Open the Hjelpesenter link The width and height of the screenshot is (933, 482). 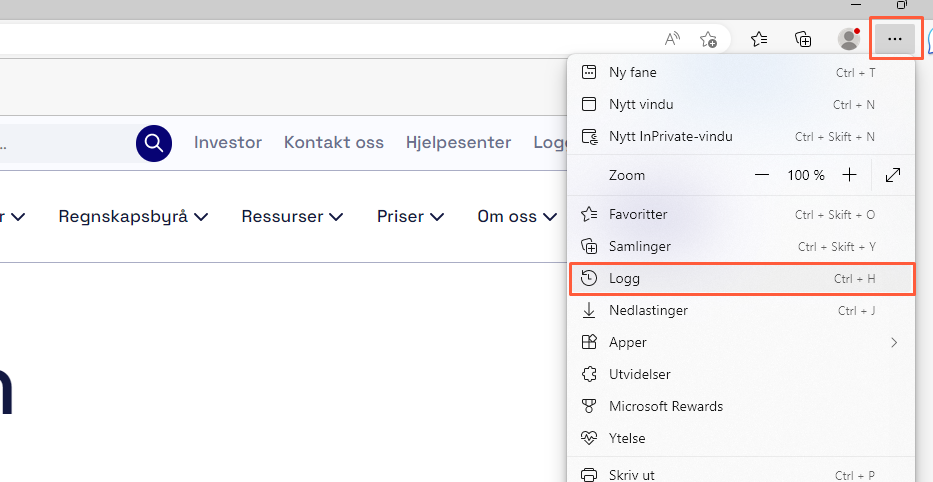tap(458, 142)
